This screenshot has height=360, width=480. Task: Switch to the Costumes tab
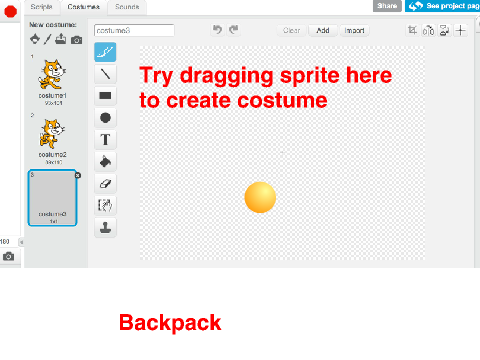(x=83, y=7)
